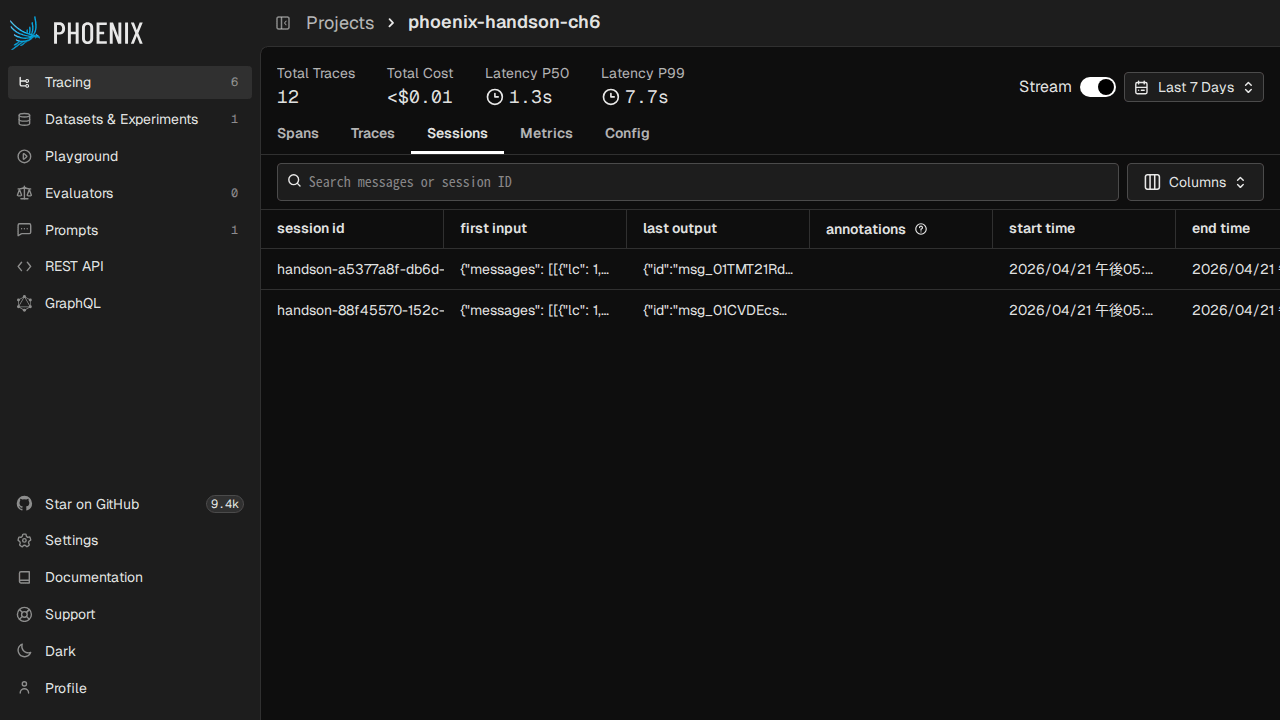Image resolution: width=1280 pixels, height=720 pixels.
Task: Click Star on GitHub
Action: tap(130, 505)
